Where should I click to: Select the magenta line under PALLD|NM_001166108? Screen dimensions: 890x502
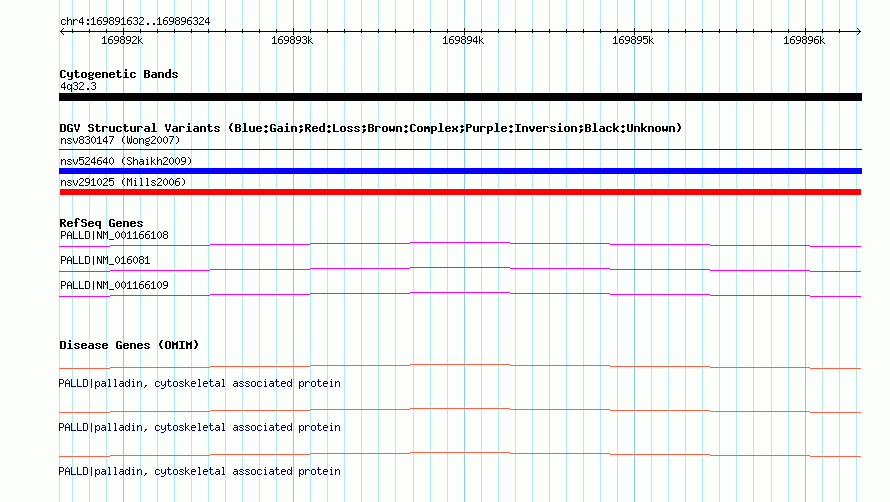460,244
